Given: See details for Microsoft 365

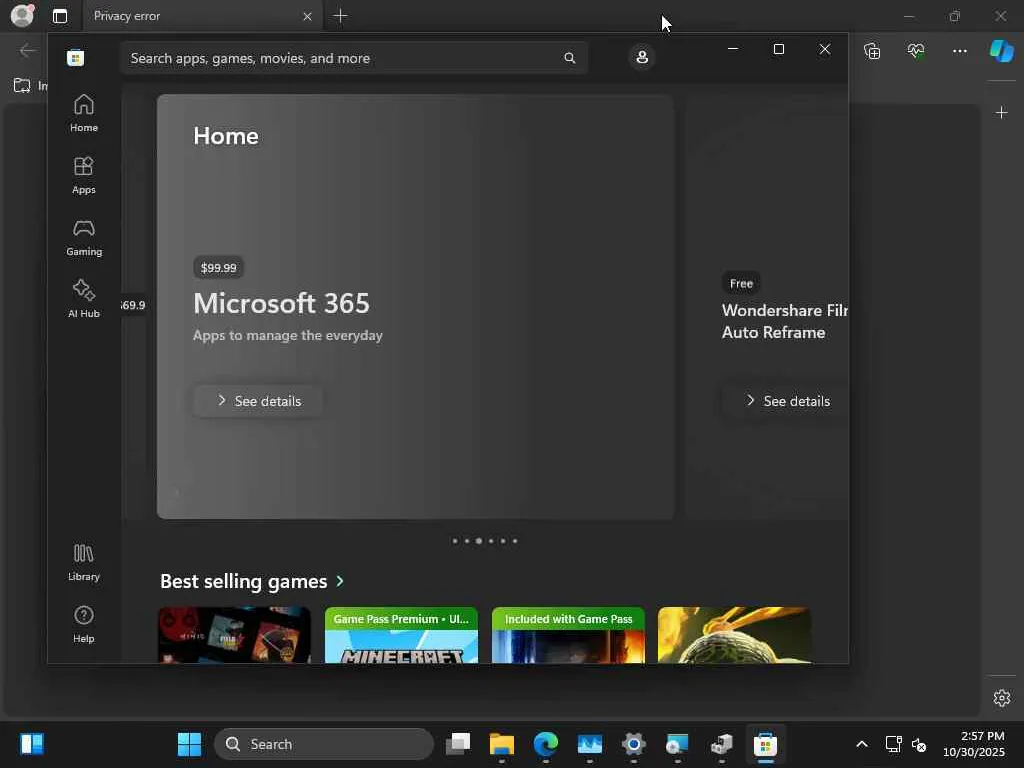Looking at the screenshot, I should tap(259, 401).
